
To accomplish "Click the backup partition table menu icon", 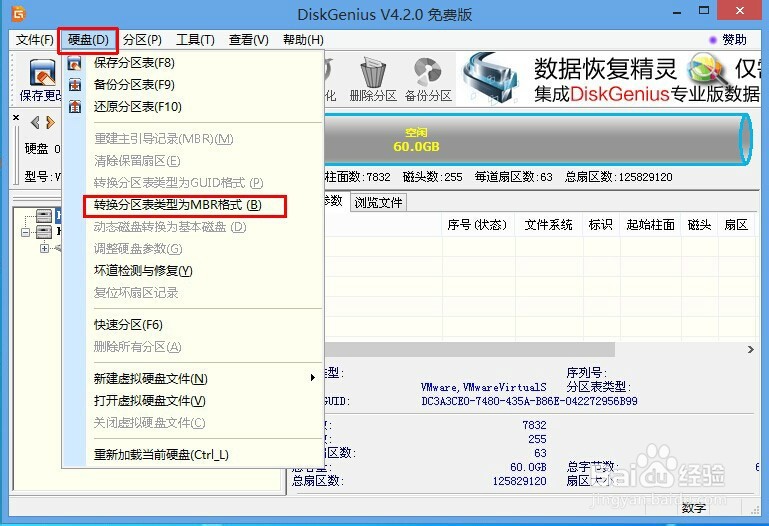I will pyautogui.click(x=75, y=85).
